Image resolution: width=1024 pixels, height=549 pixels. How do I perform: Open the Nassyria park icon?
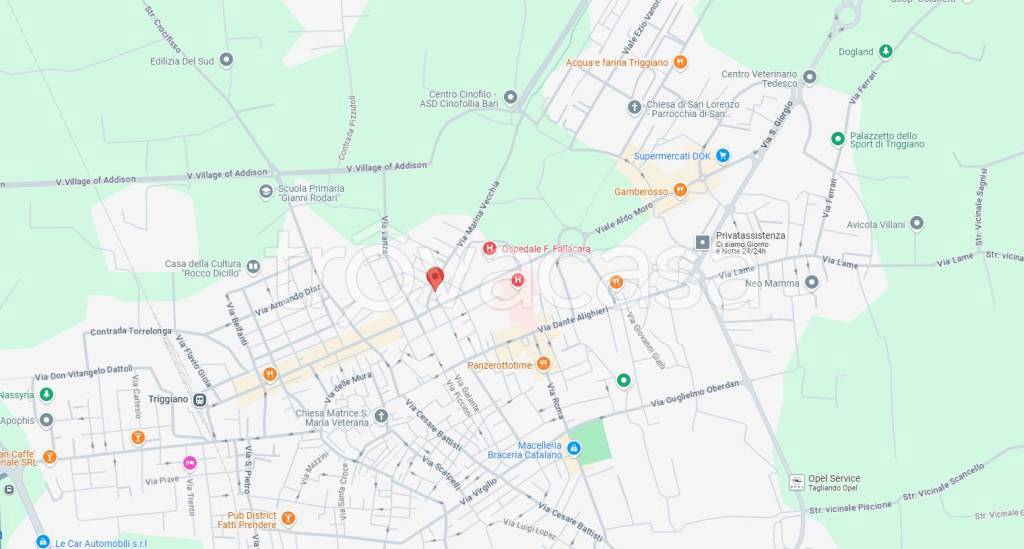click(x=46, y=394)
